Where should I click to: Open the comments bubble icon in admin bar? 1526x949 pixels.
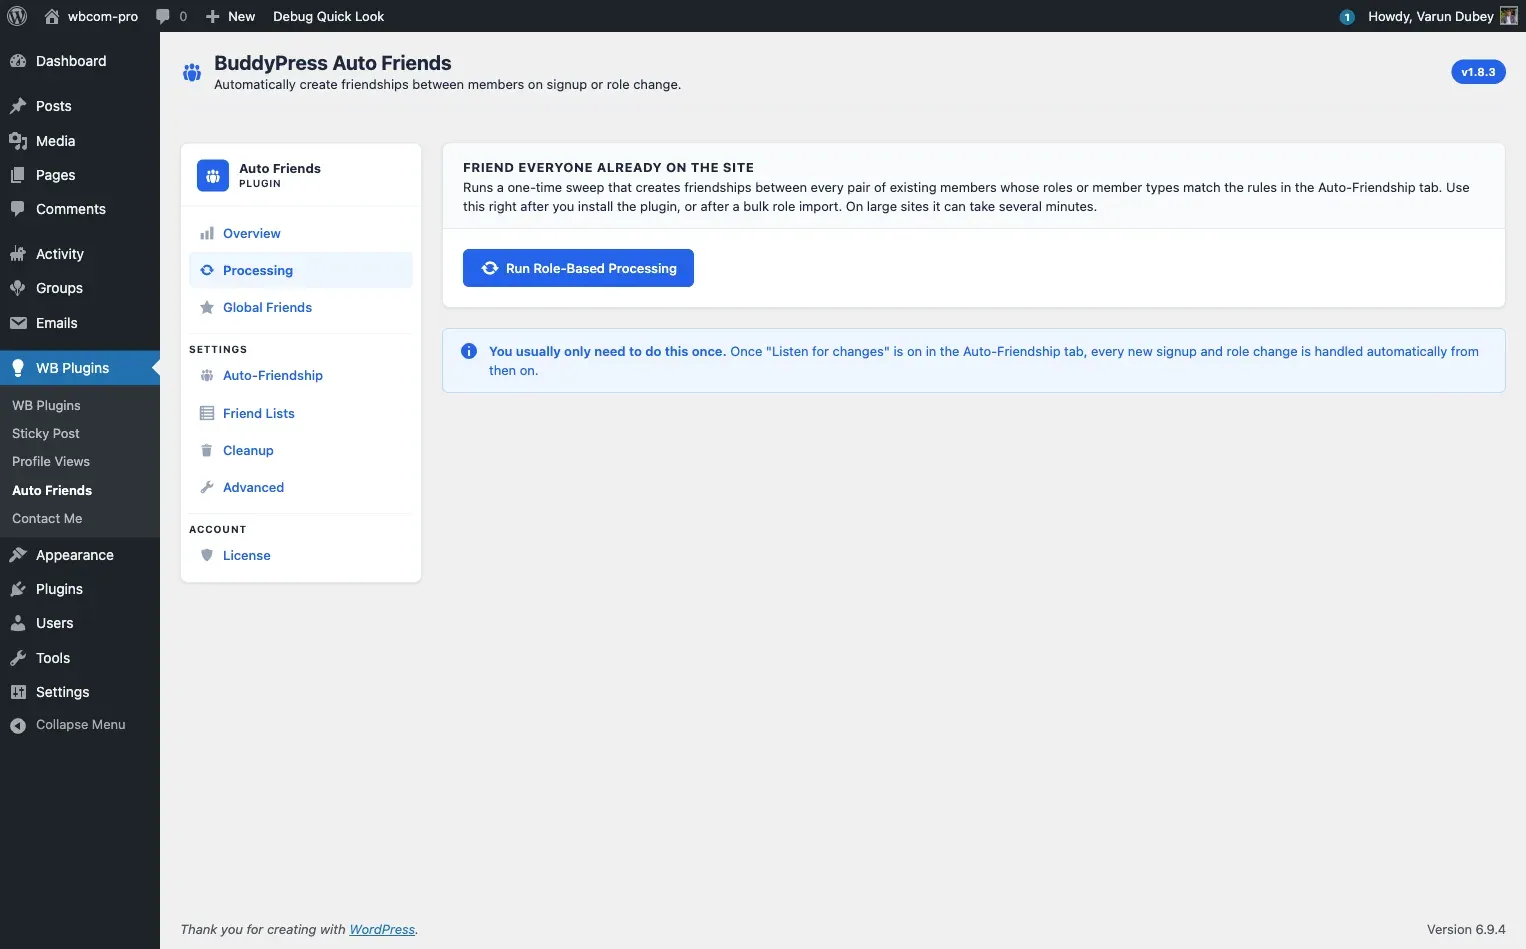tap(163, 16)
